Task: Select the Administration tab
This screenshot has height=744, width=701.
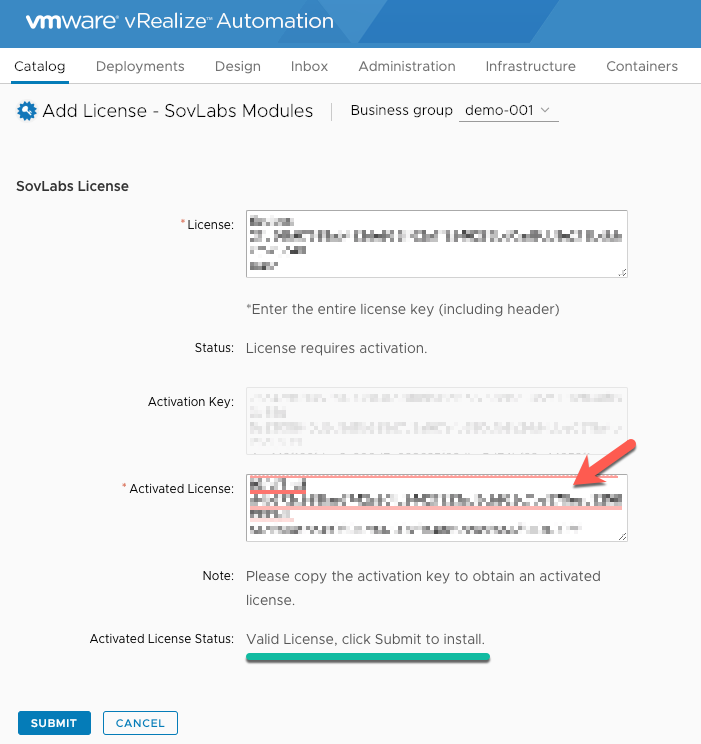Action: 407,66
